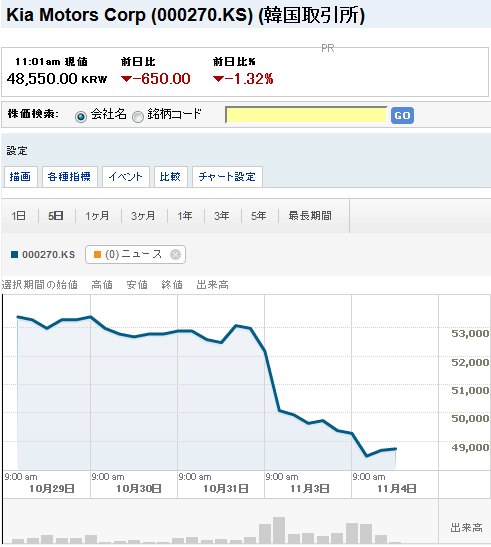Image resolution: width=491 pixels, height=547 pixels.
Task: Select the 3年 time range
Action: [x=222, y=216]
